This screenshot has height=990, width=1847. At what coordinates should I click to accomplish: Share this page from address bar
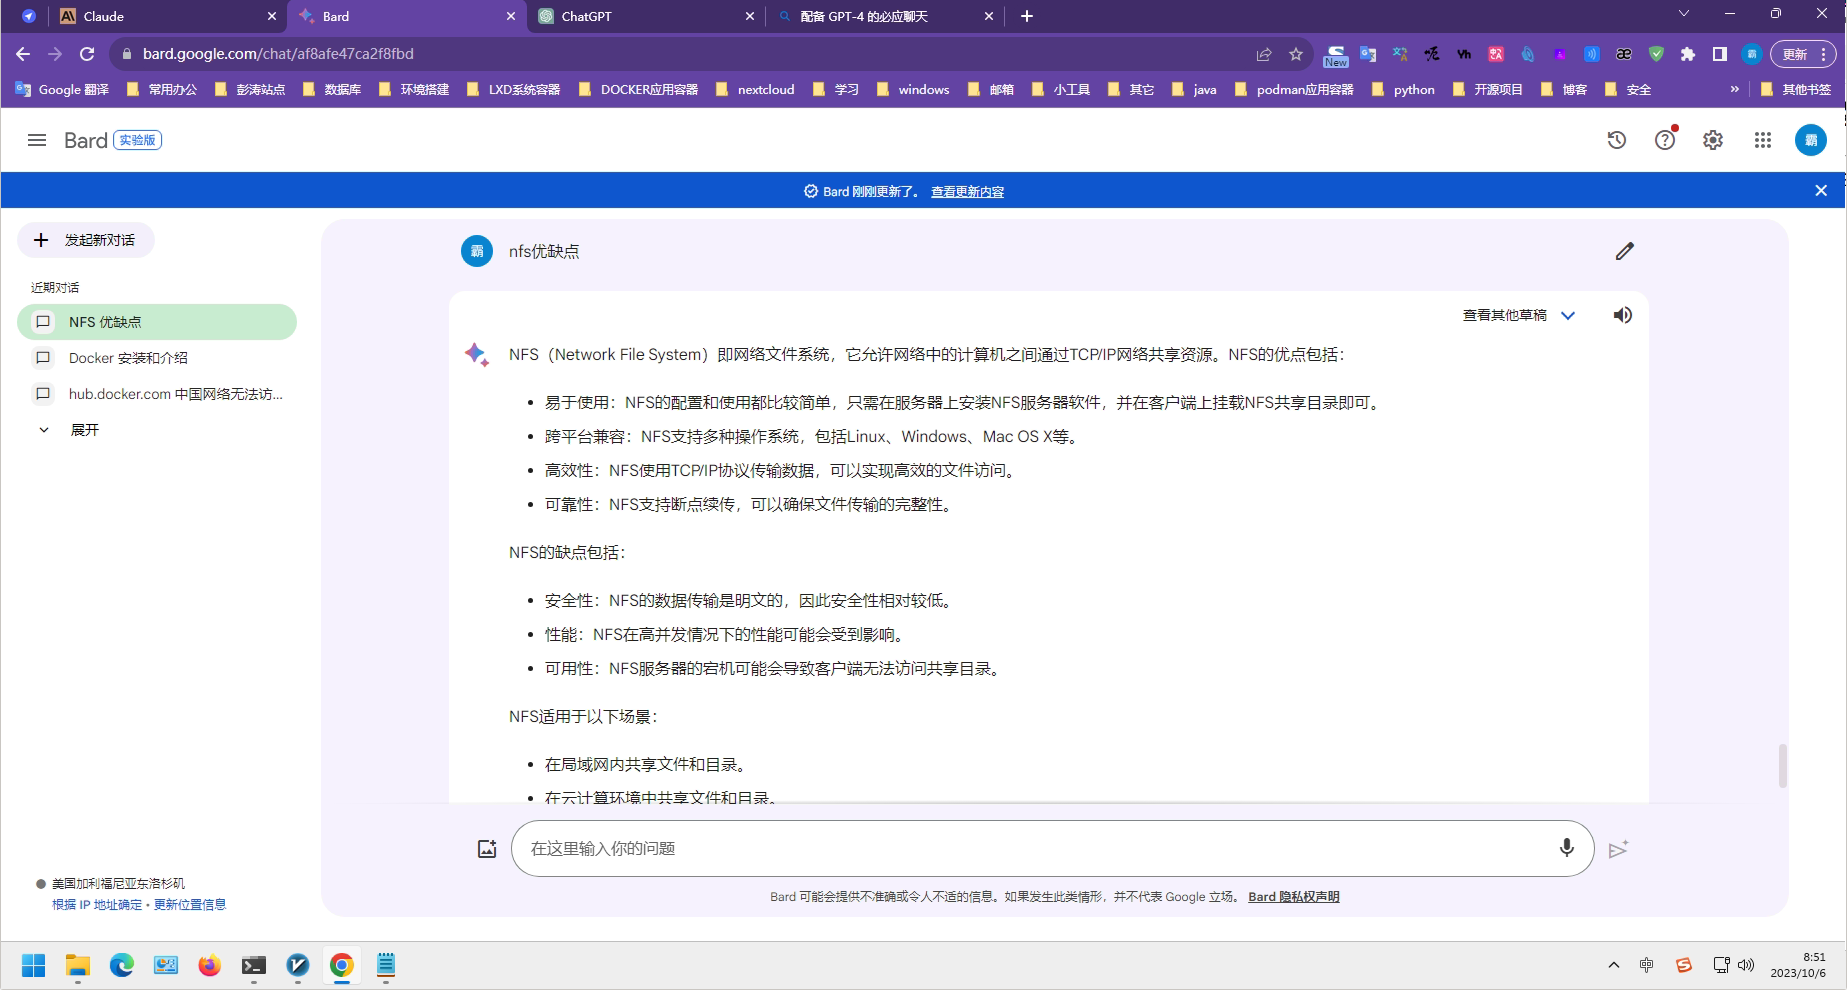(1264, 54)
